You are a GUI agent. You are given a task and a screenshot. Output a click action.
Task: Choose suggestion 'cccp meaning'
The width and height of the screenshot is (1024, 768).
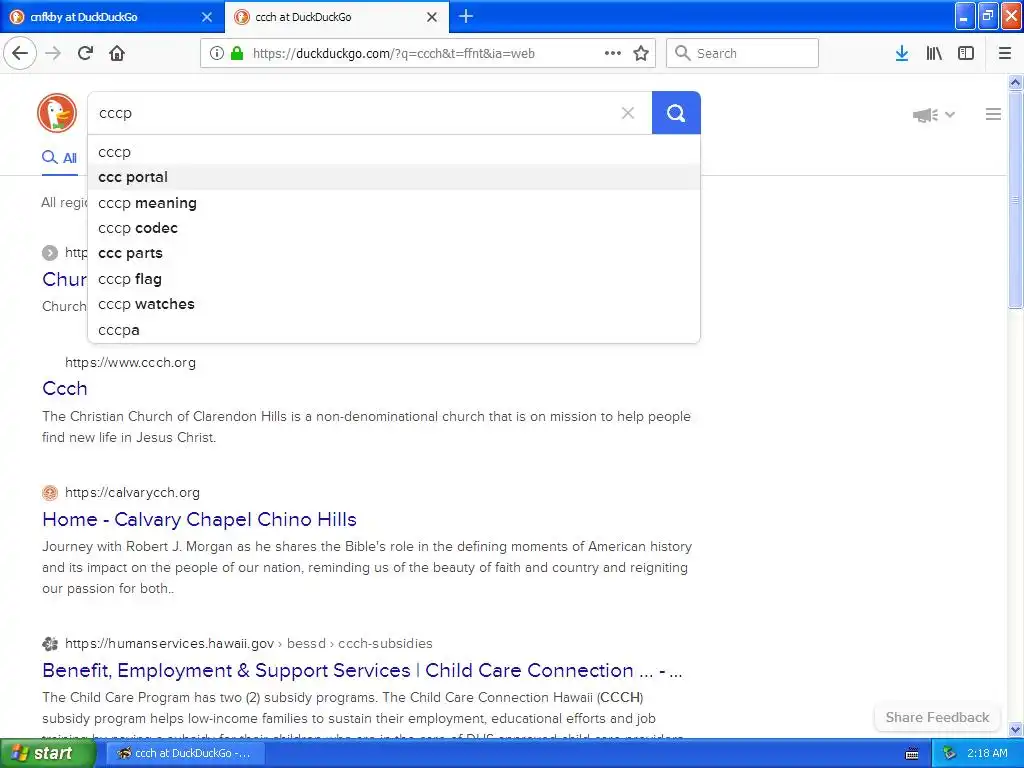[x=394, y=202]
